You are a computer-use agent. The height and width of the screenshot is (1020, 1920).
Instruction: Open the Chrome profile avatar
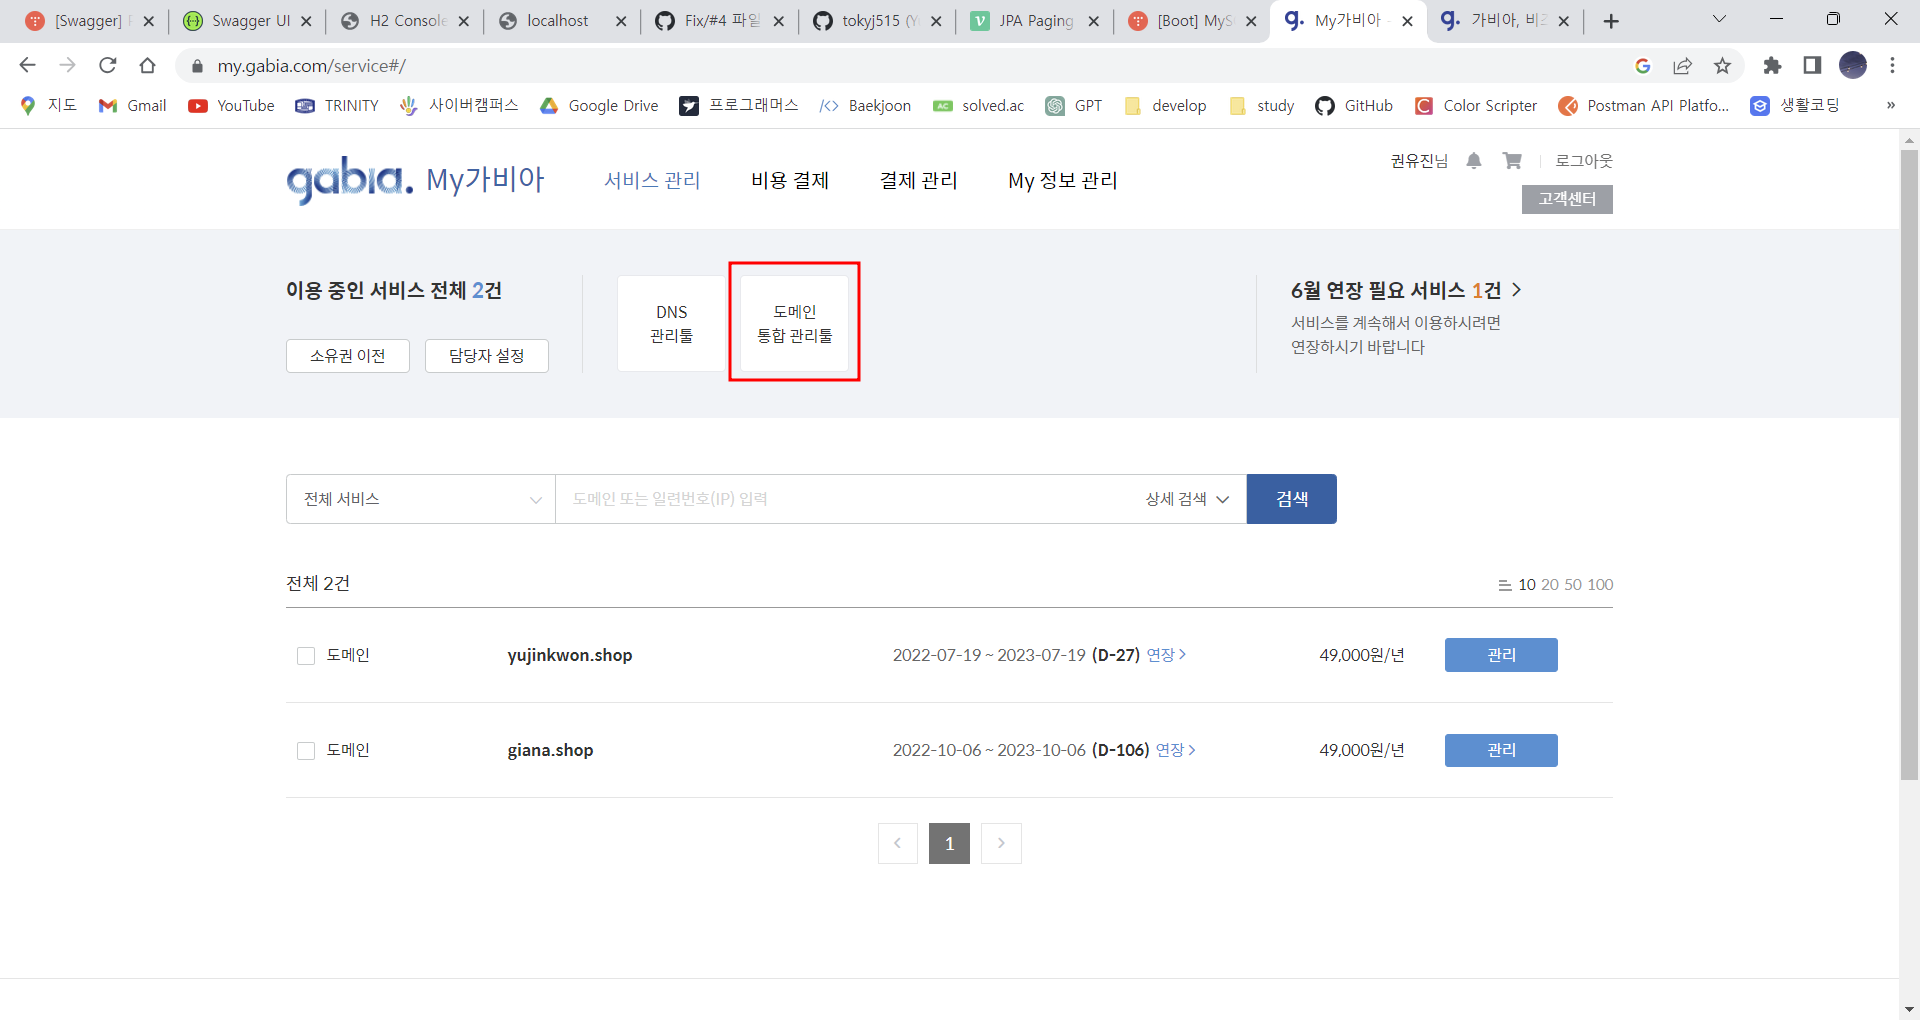tap(1853, 66)
